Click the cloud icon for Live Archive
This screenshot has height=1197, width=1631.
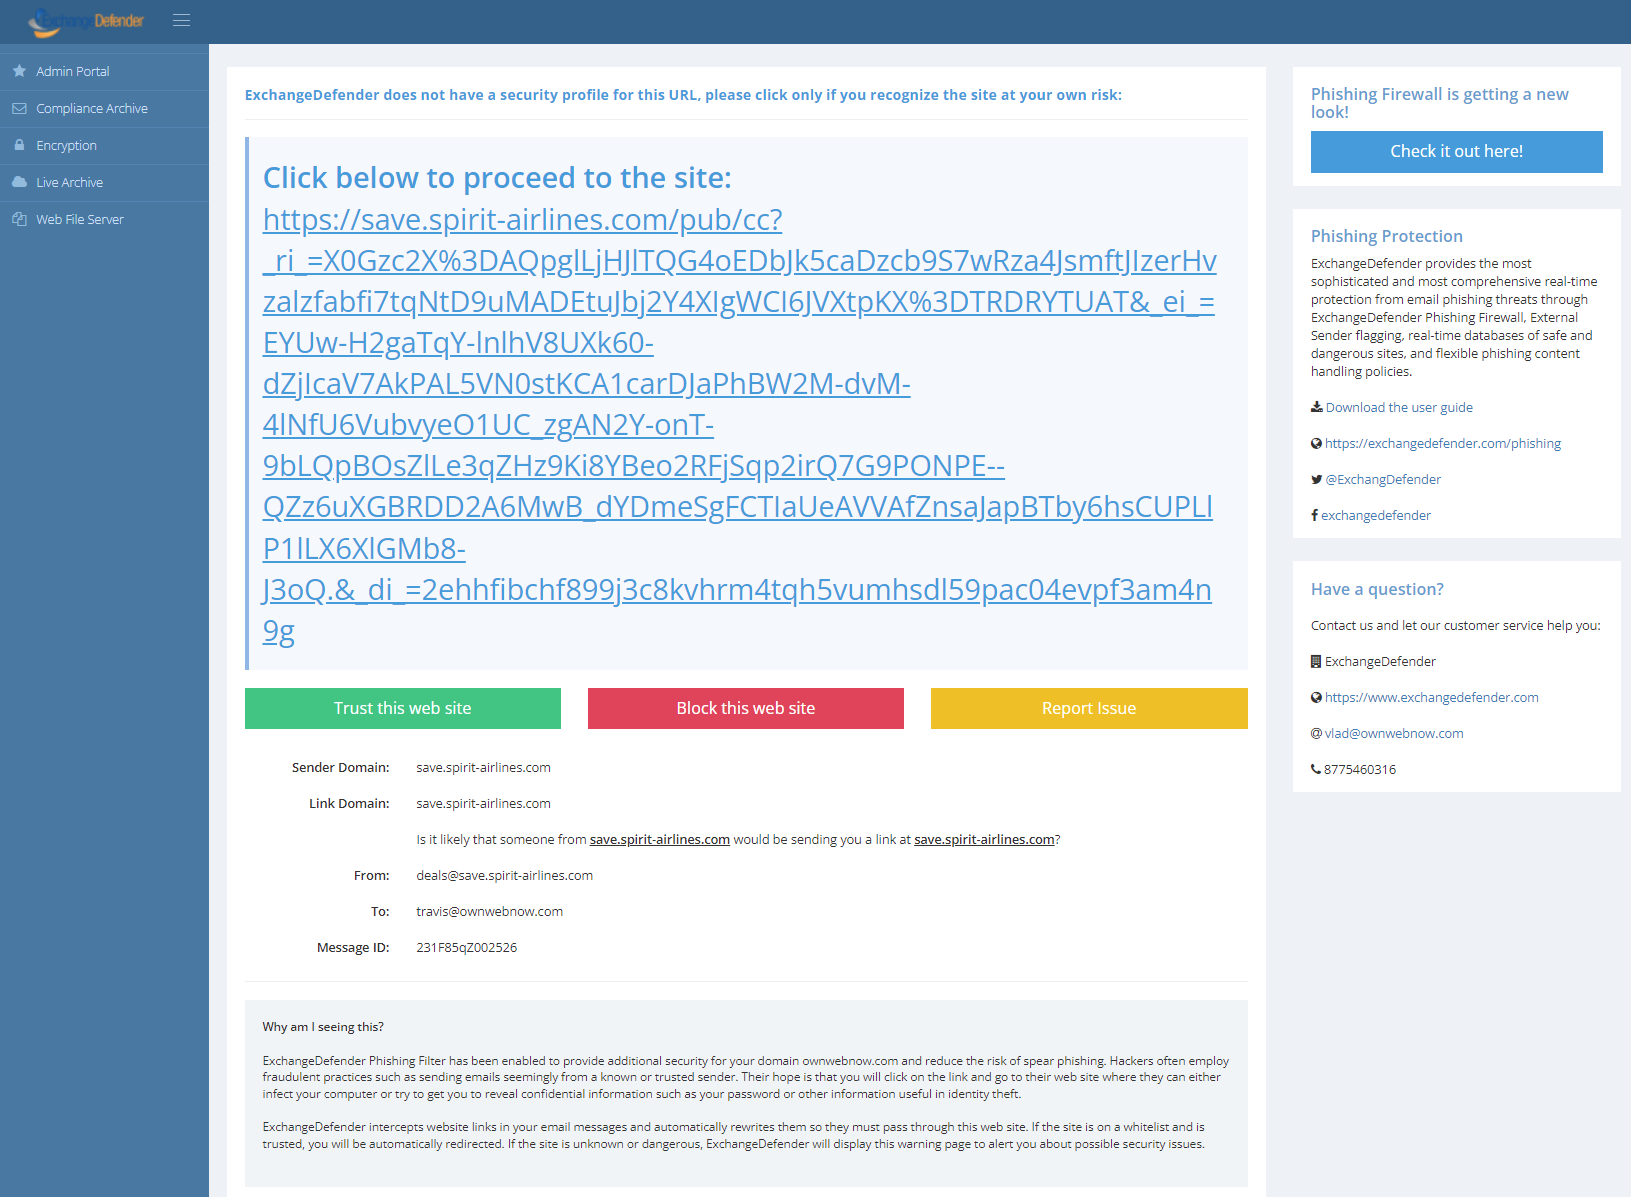[x=19, y=182]
